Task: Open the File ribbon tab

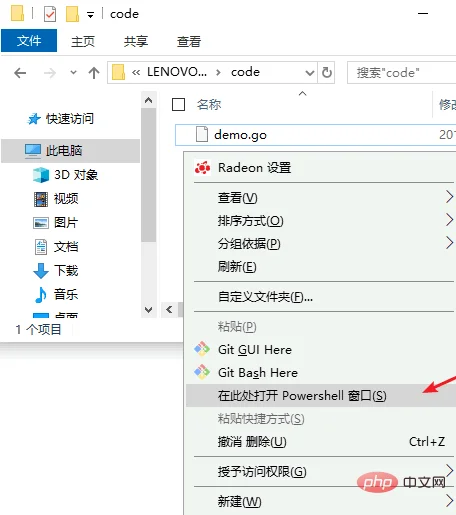Action: (x=29, y=41)
